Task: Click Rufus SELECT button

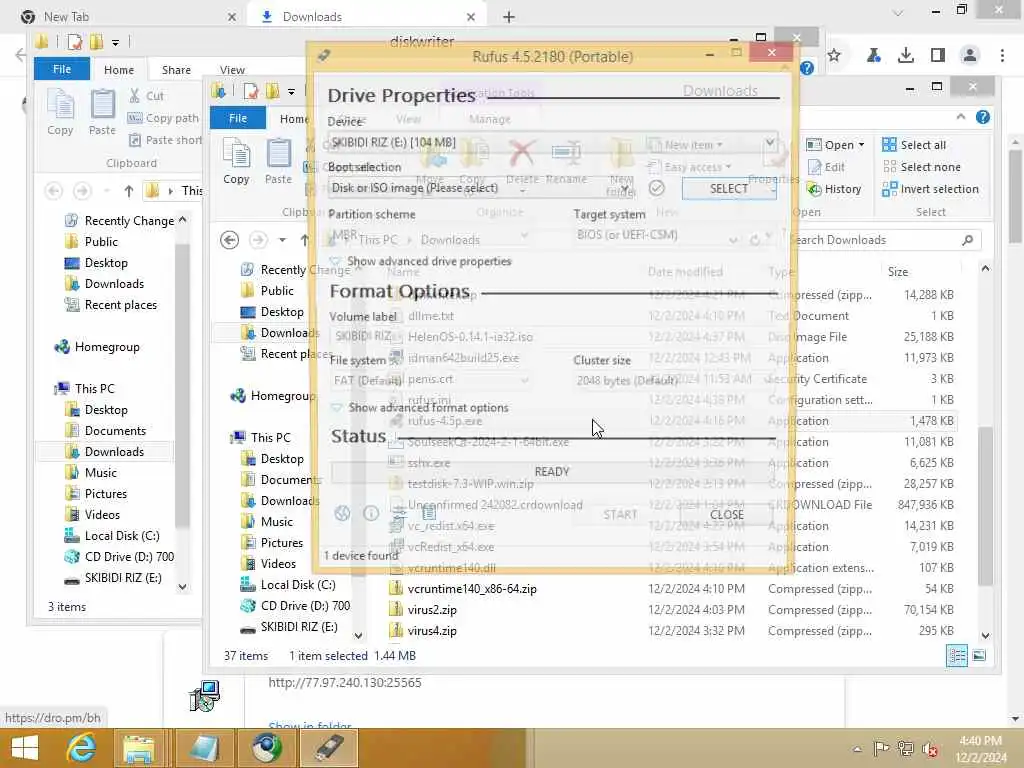Action: [x=729, y=189]
